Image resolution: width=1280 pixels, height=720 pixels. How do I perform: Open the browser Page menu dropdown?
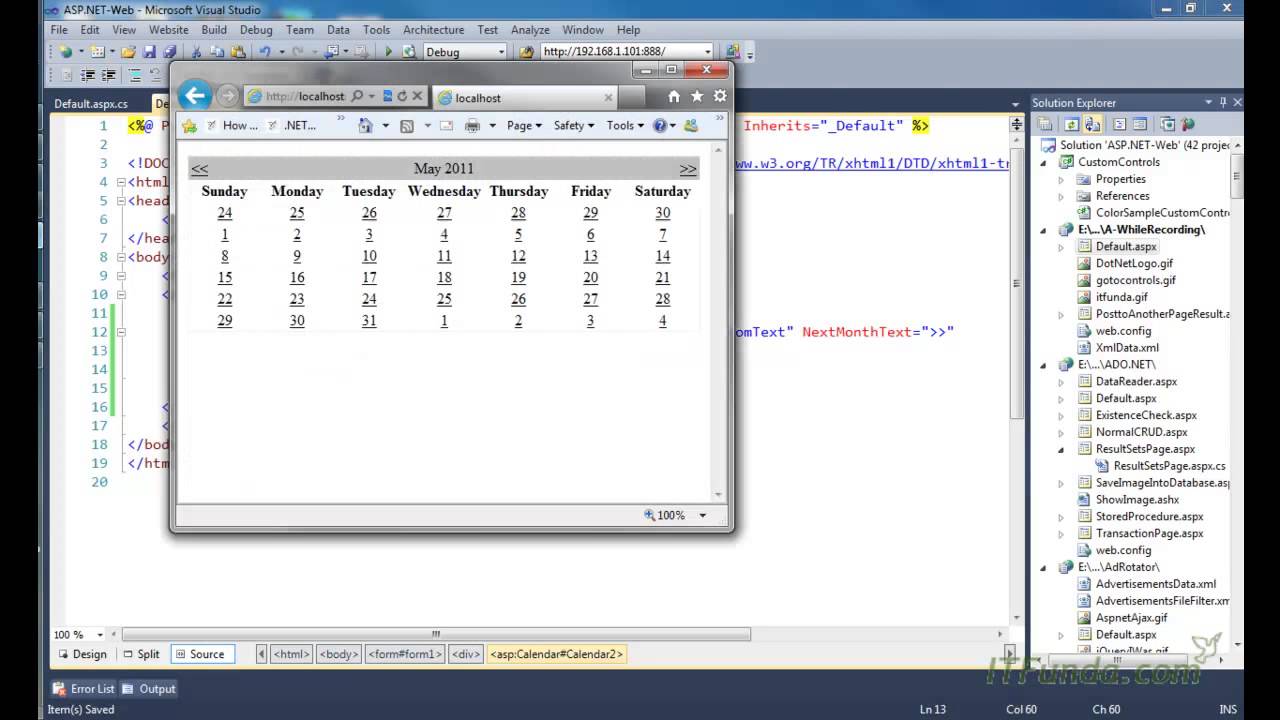(x=524, y=125)
